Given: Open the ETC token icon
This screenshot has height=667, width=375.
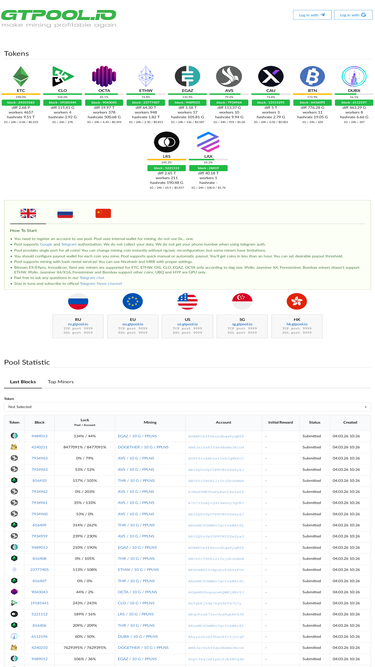Looking at the screenshot, I should (x=20, y=77).
